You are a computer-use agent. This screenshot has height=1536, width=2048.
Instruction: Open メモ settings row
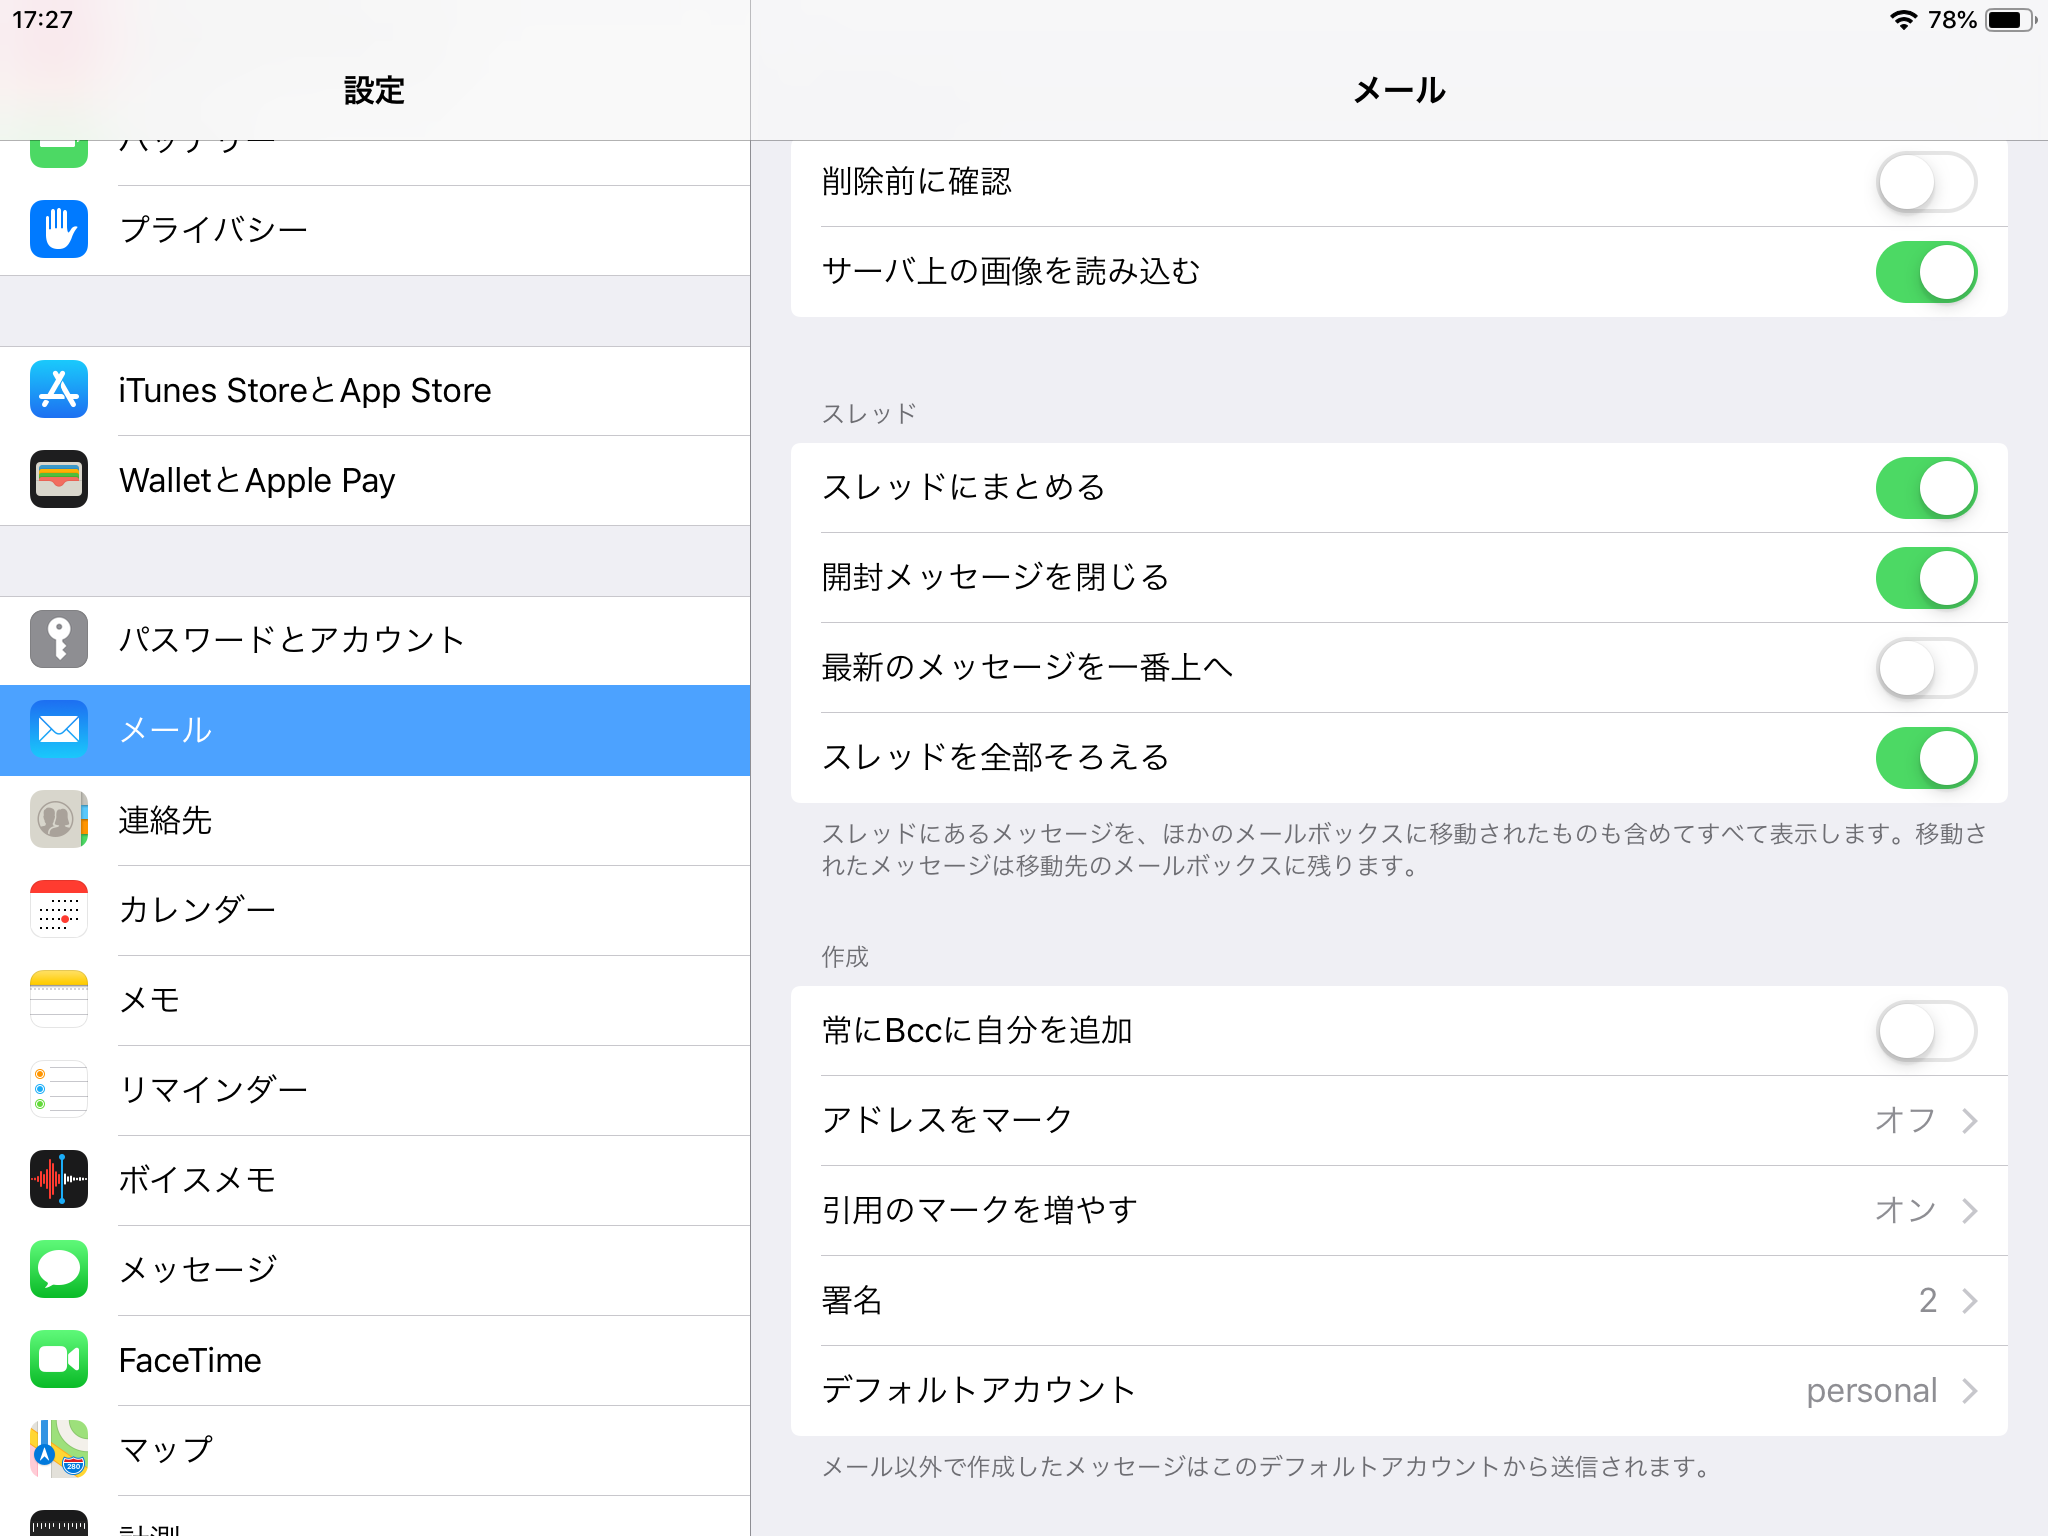[x=375, y=1001]
